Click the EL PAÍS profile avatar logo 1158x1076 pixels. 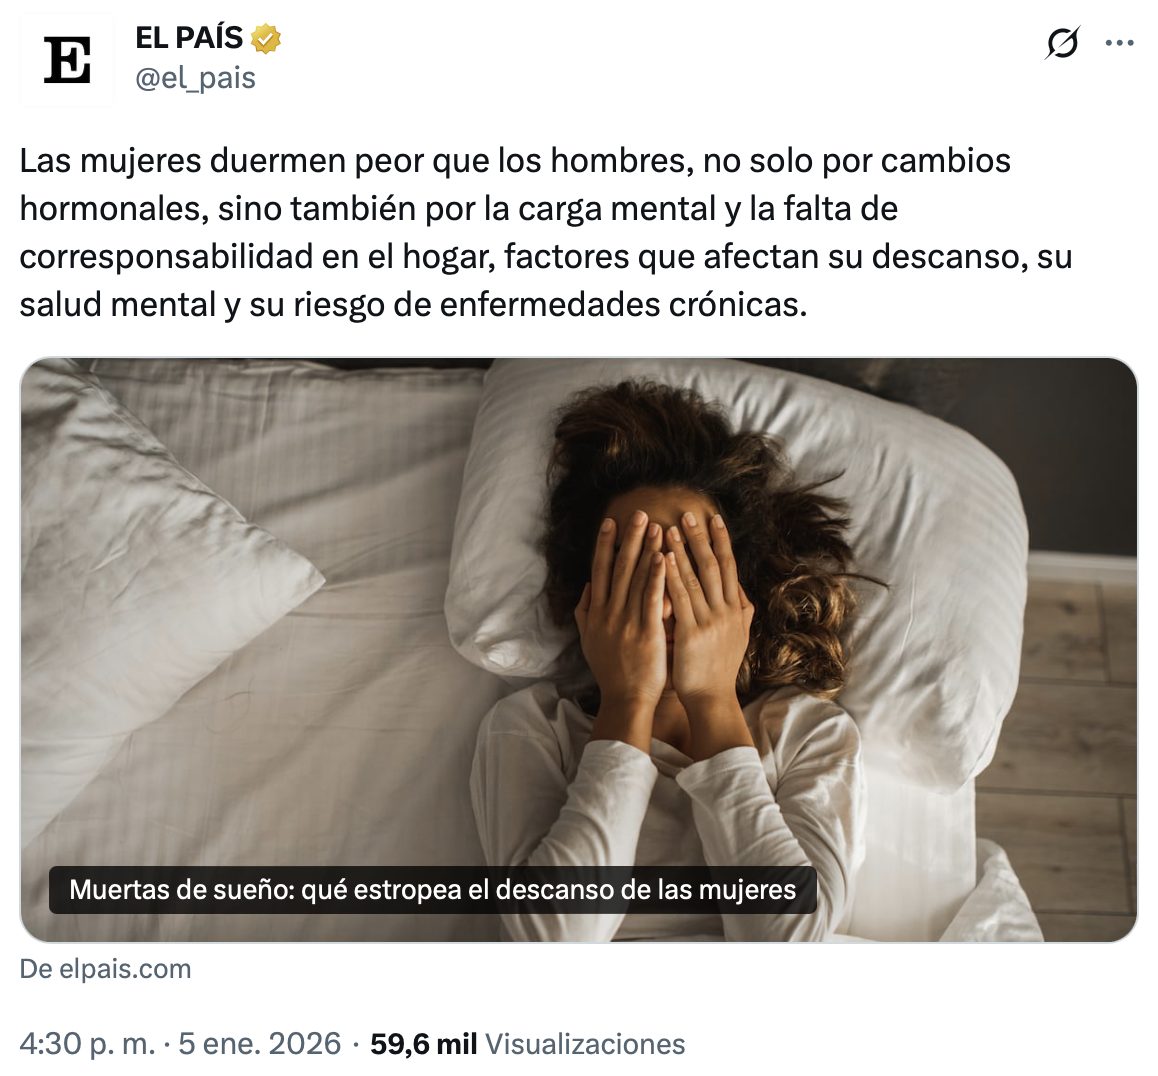(x=67, y=60)
